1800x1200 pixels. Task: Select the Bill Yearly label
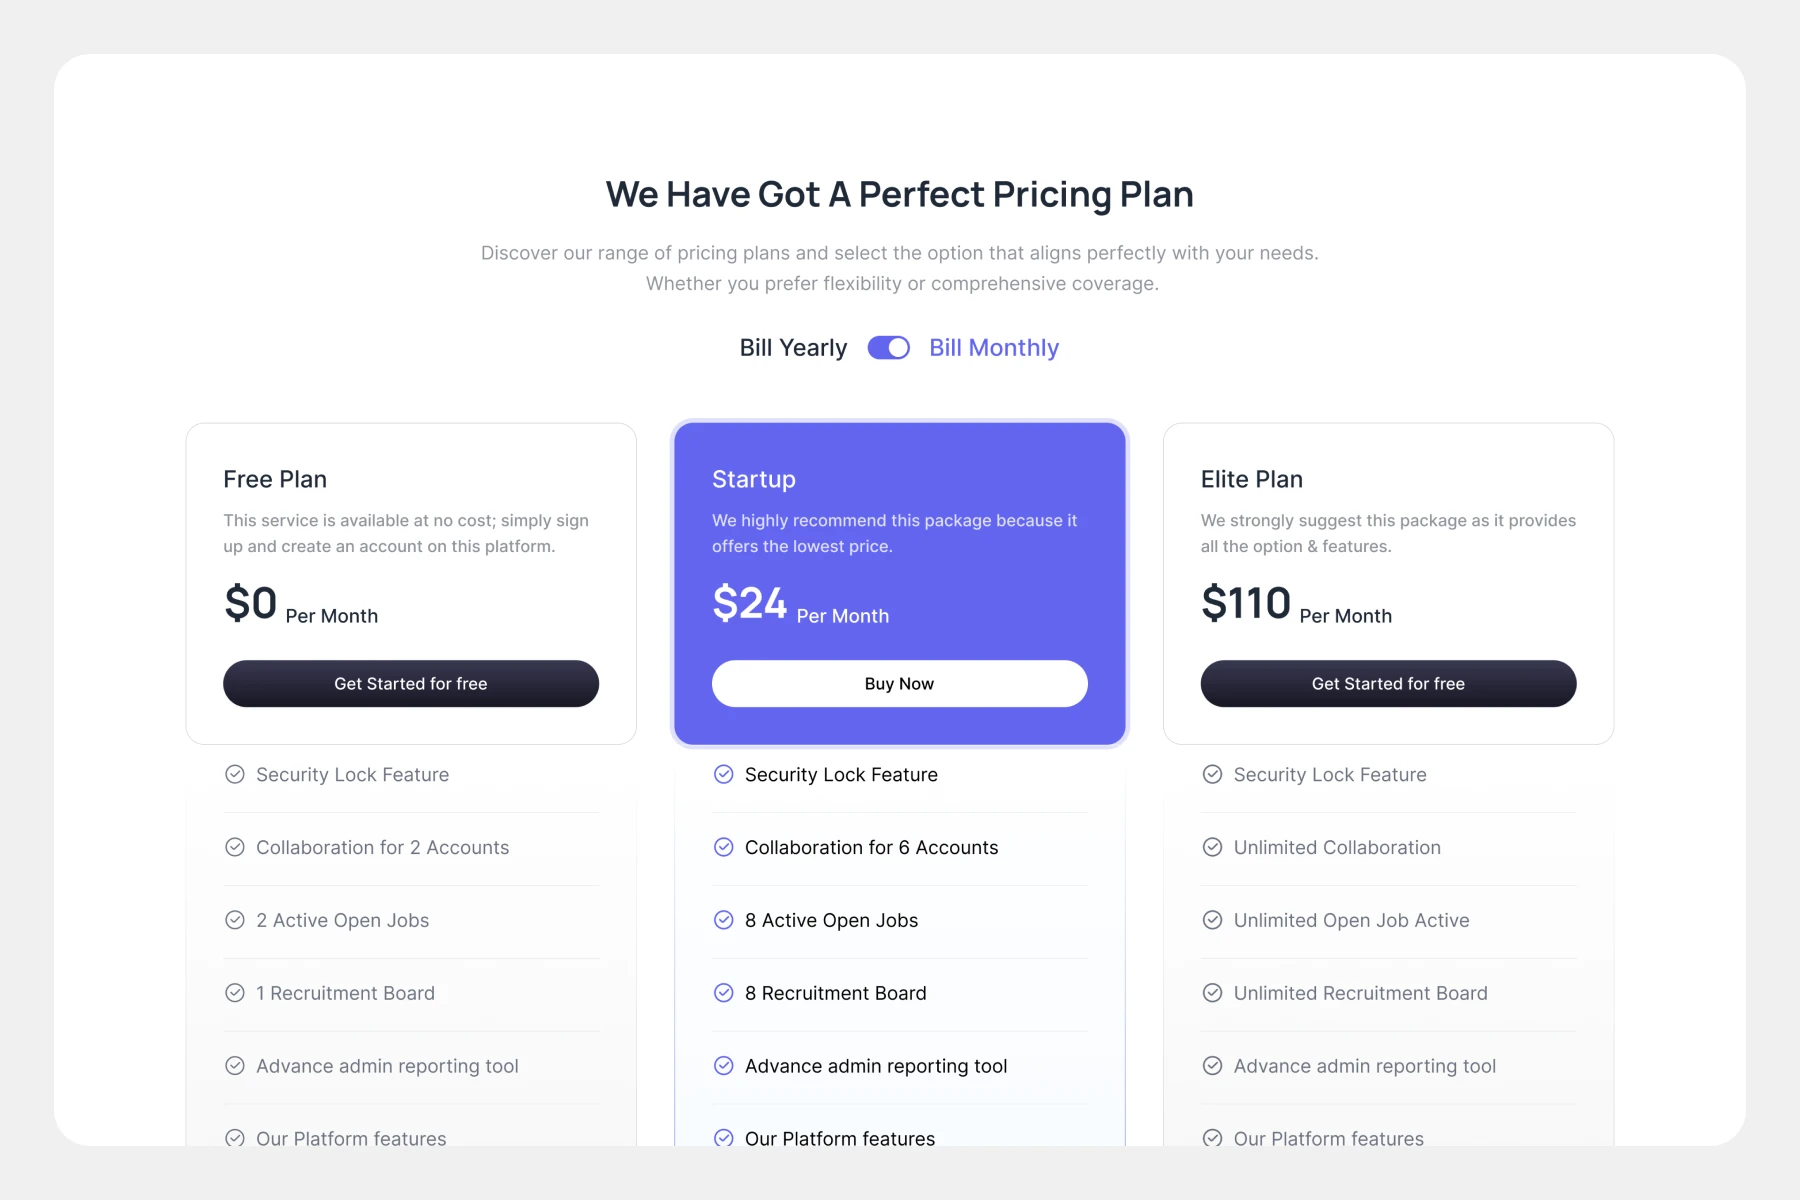click(x=793, y=347)
